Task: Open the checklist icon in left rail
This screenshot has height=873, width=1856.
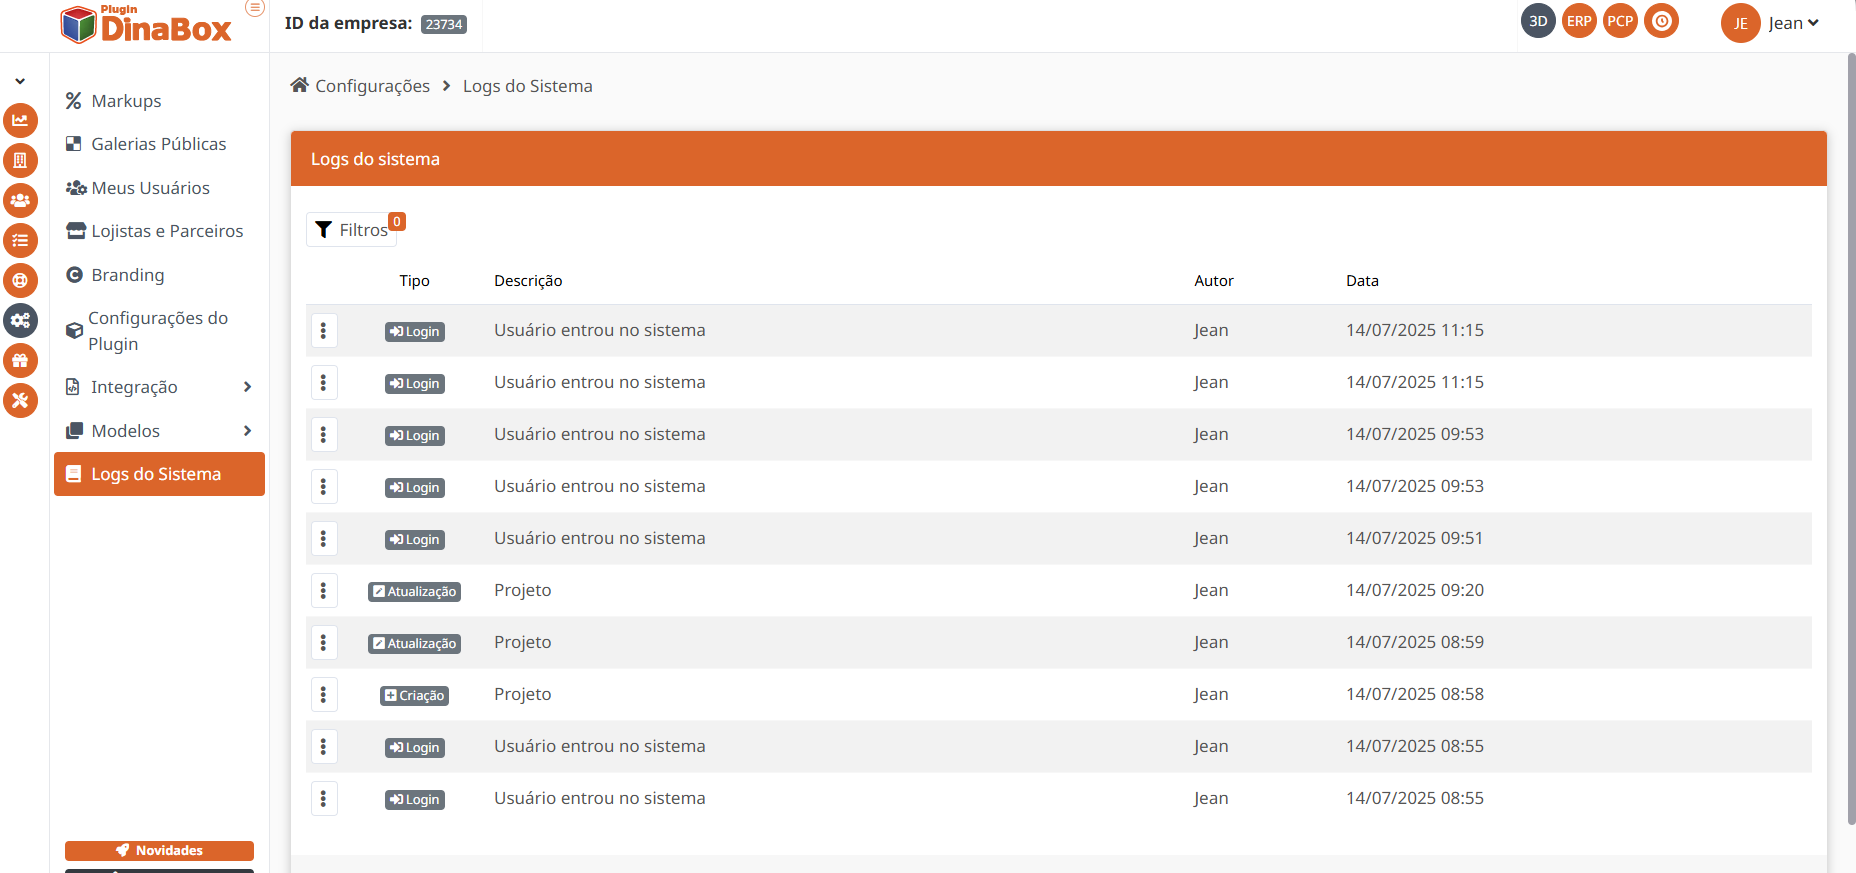Action: coord(20,240)
